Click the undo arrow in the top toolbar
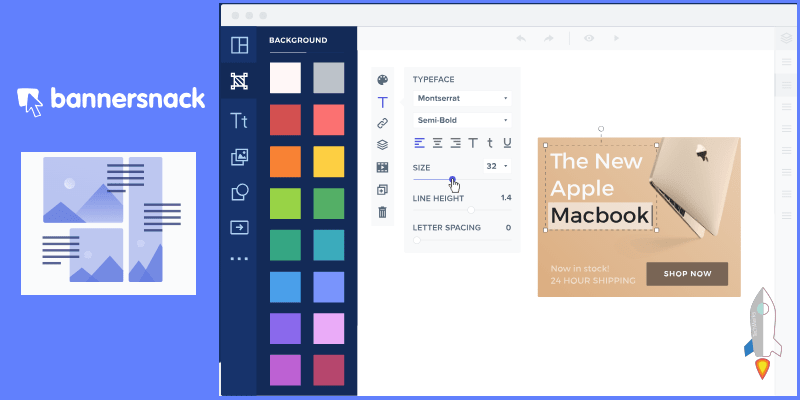800x400 pixels. coord(520,38)
